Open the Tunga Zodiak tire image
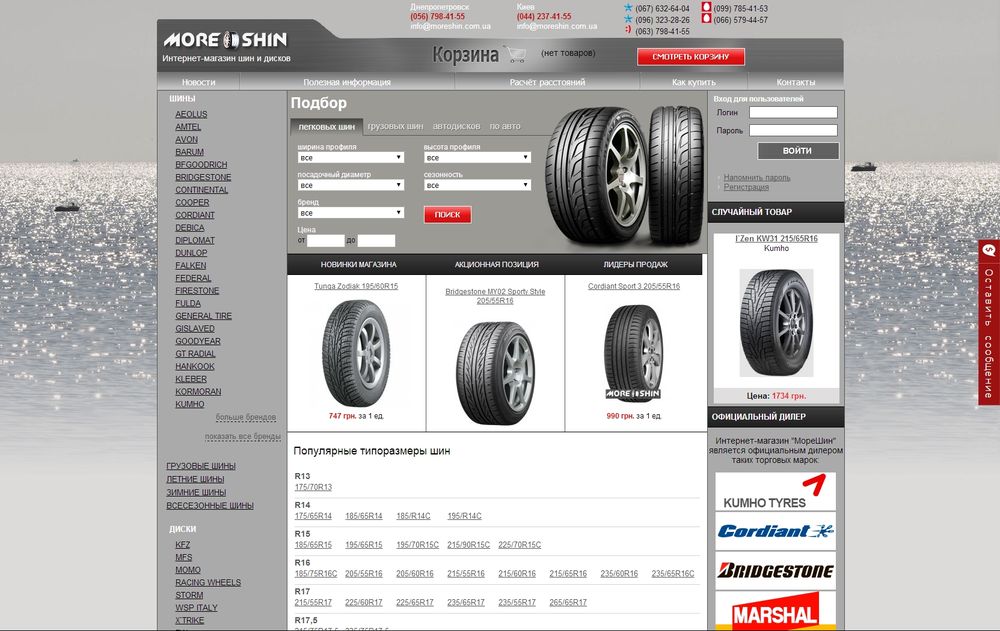 coord(356,353)
